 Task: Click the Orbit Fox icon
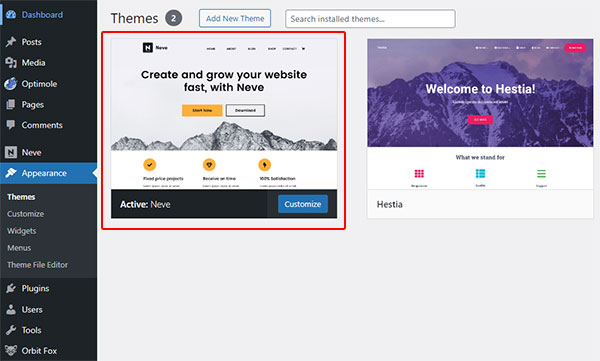11,351
